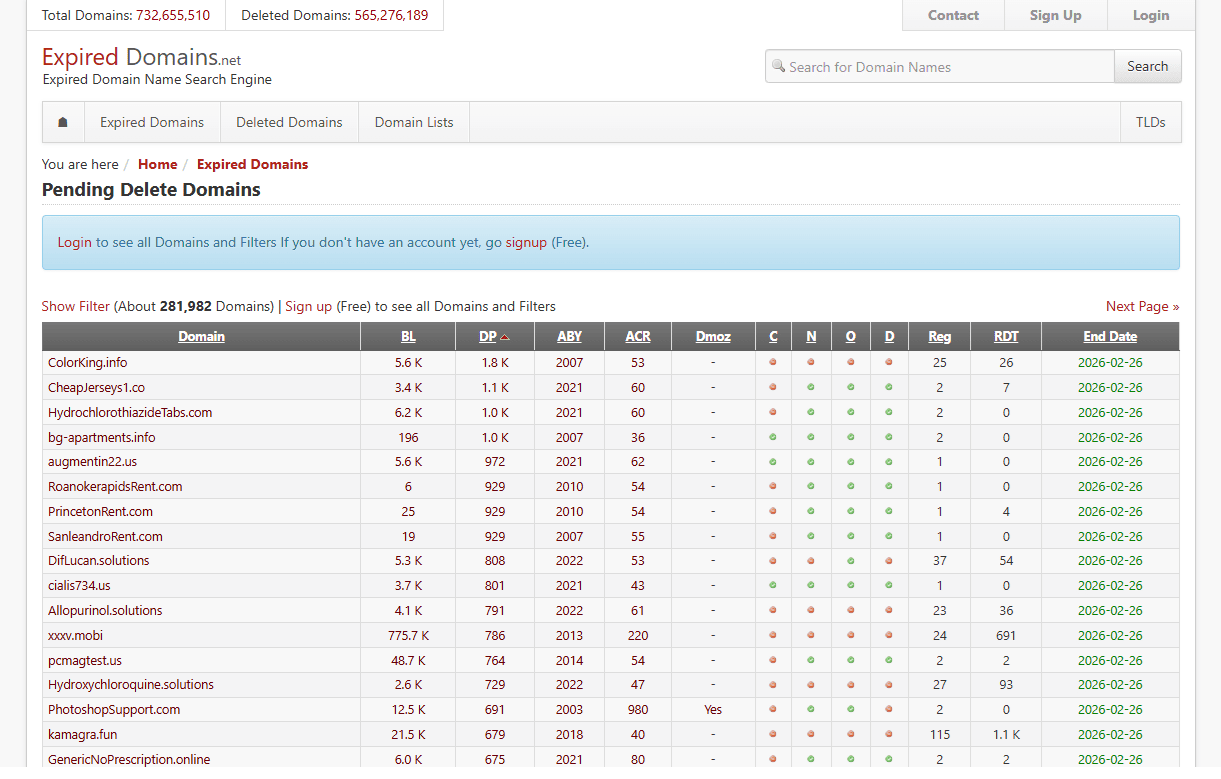
Task: Click the DP column sort arrow icon
Action: (x=505, y=337)
